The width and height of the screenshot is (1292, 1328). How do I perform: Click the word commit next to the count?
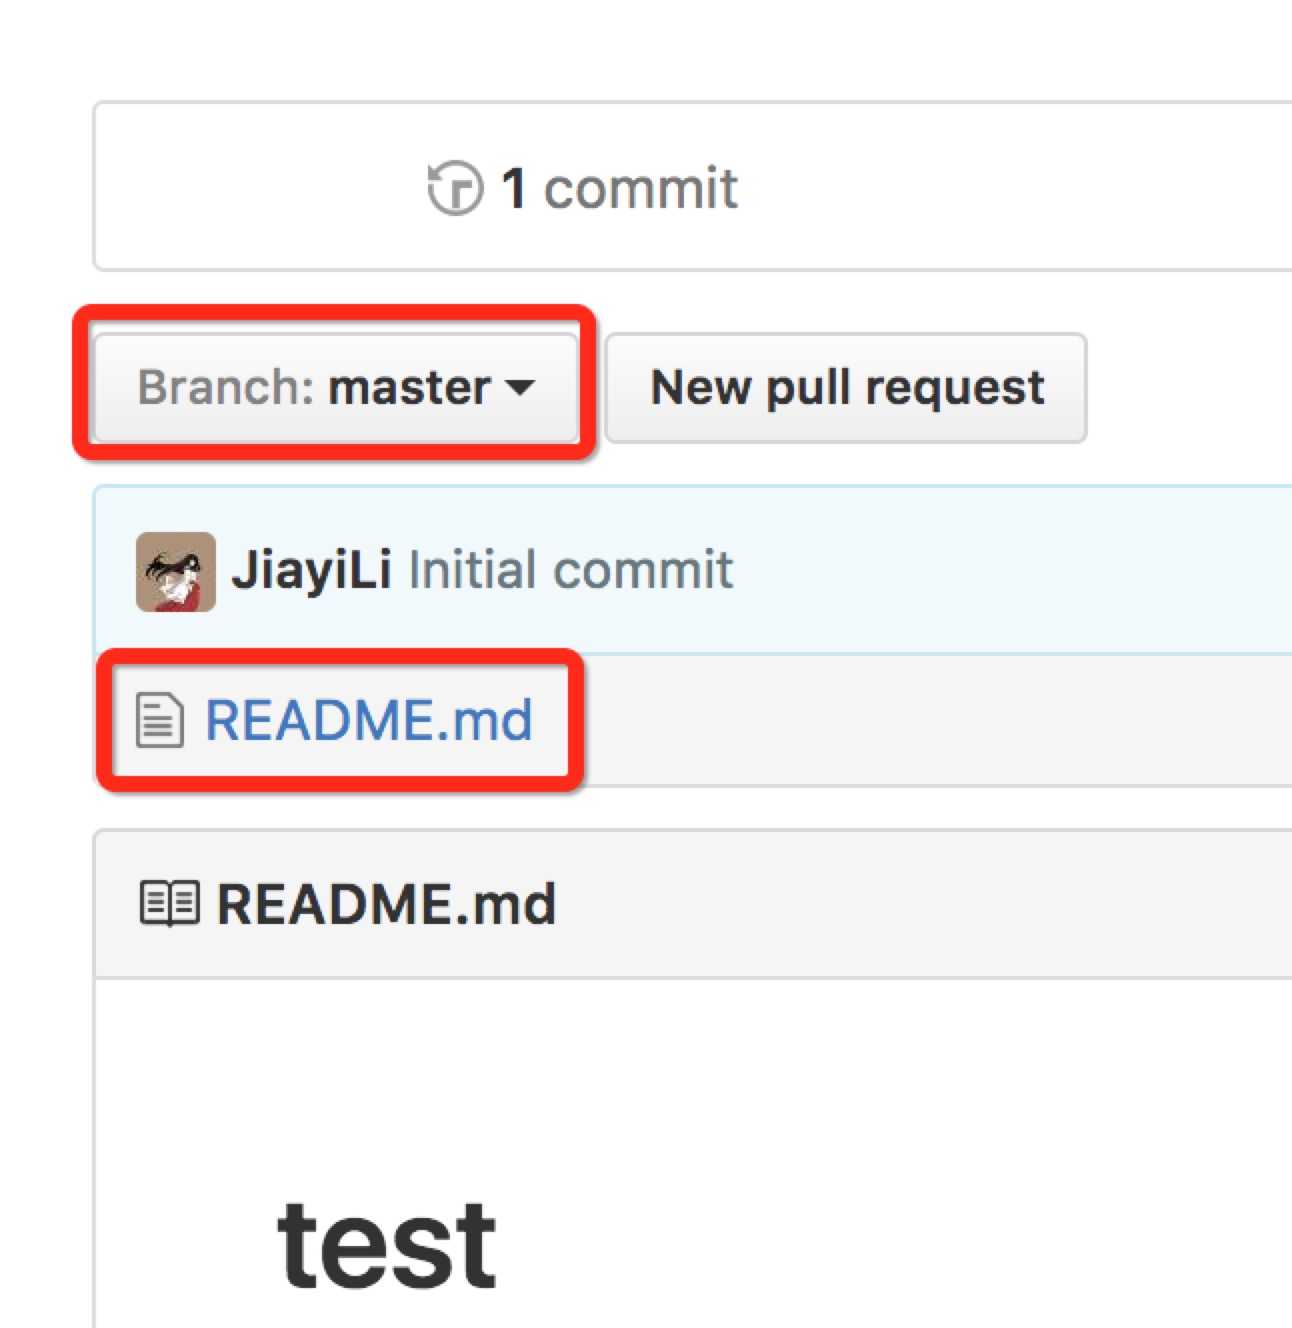640,188
